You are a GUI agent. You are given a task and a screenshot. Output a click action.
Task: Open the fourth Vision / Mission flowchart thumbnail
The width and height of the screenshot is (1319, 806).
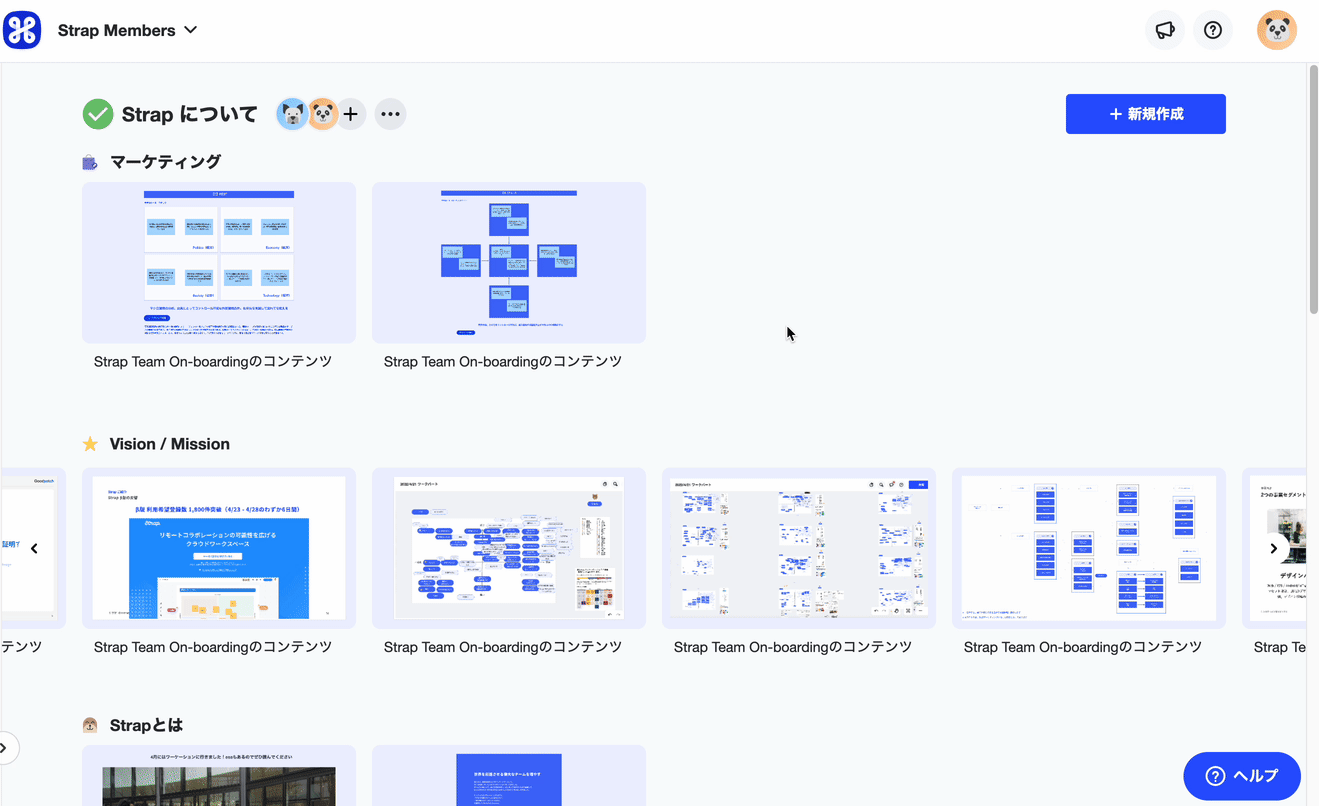click(1089, 548)
